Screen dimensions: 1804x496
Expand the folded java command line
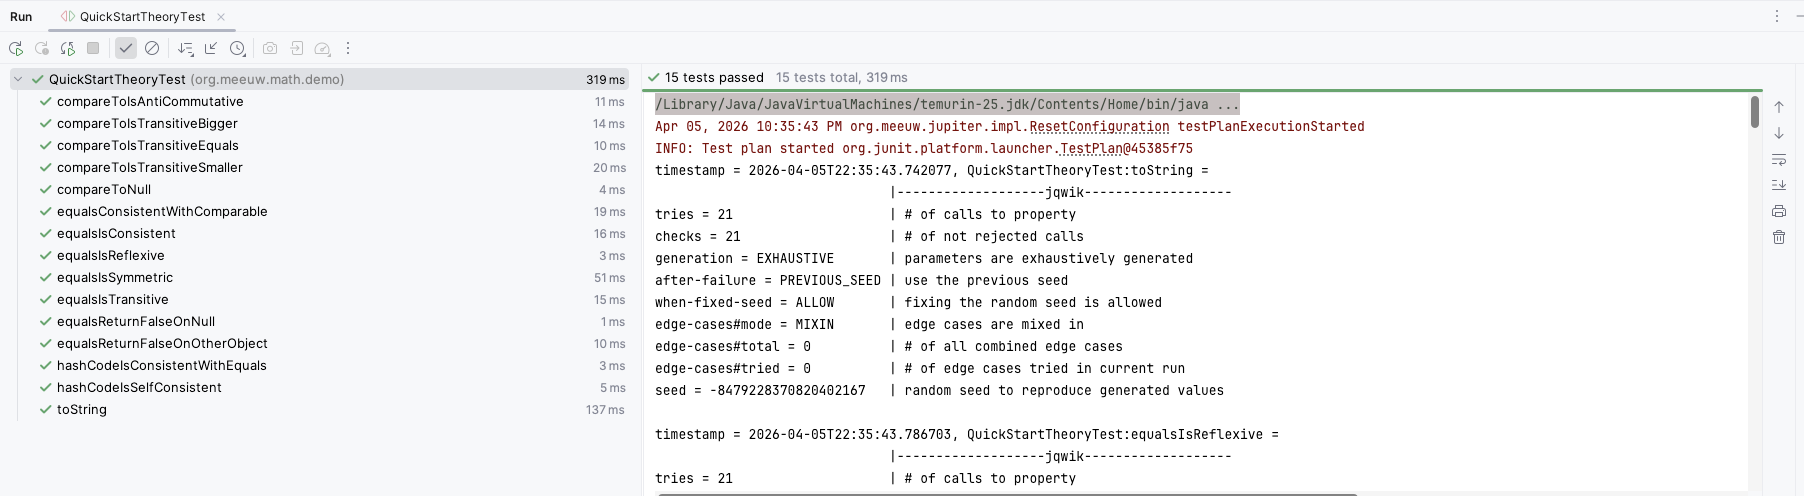(x=1228, y=105)
